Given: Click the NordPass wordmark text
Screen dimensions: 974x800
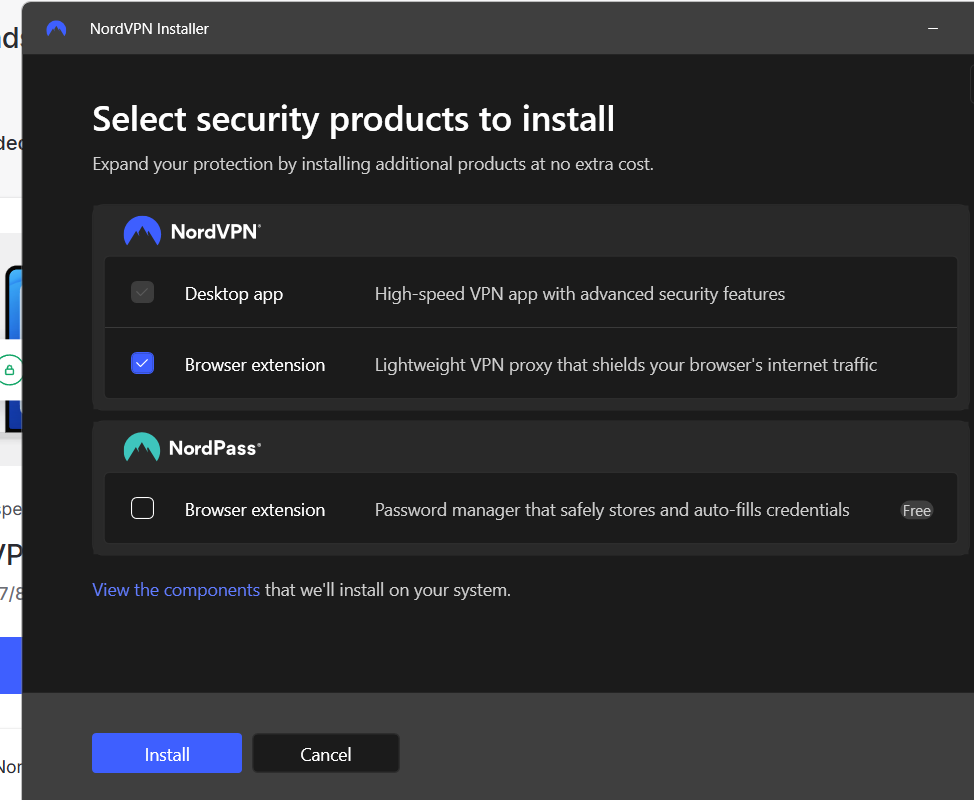Looking at the screenshot, I should coord(214,448).
